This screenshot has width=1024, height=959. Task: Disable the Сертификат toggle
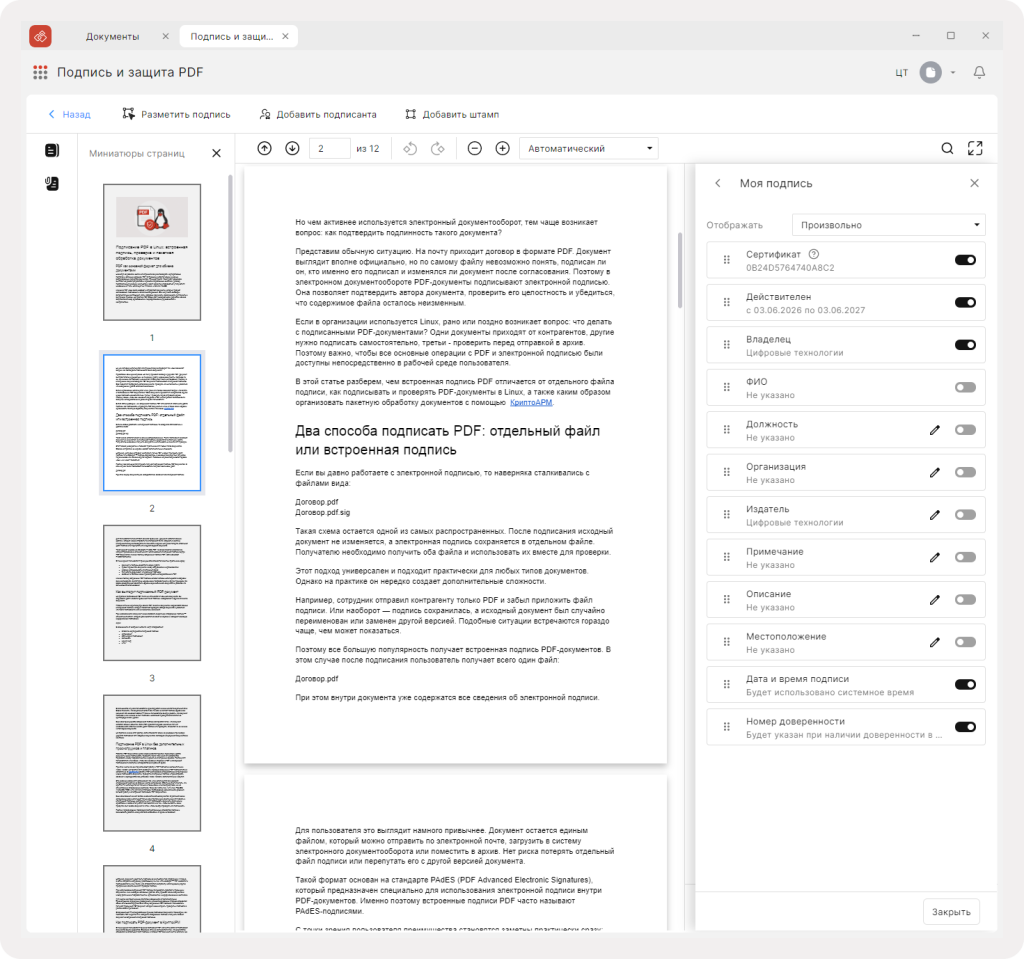[x=965, y=260]
